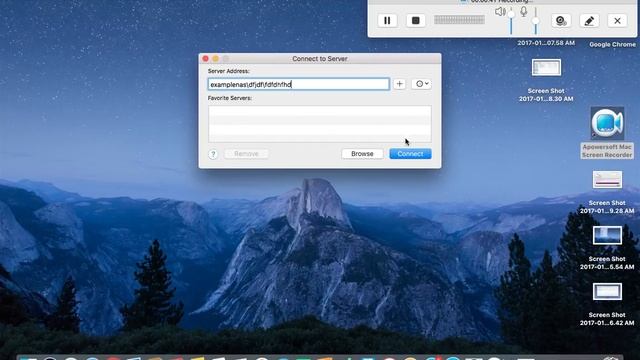Viewport: 640px width, 360px height.
Task: Open help with the question mark button
Action: [213, 154]
